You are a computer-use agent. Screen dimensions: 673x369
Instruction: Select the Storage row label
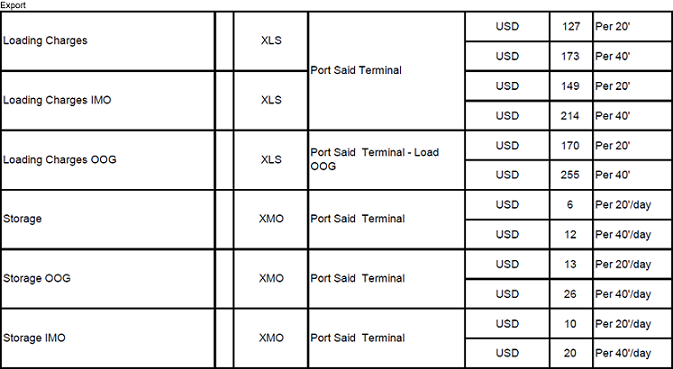pyautogui.click(x=108, y=220)
